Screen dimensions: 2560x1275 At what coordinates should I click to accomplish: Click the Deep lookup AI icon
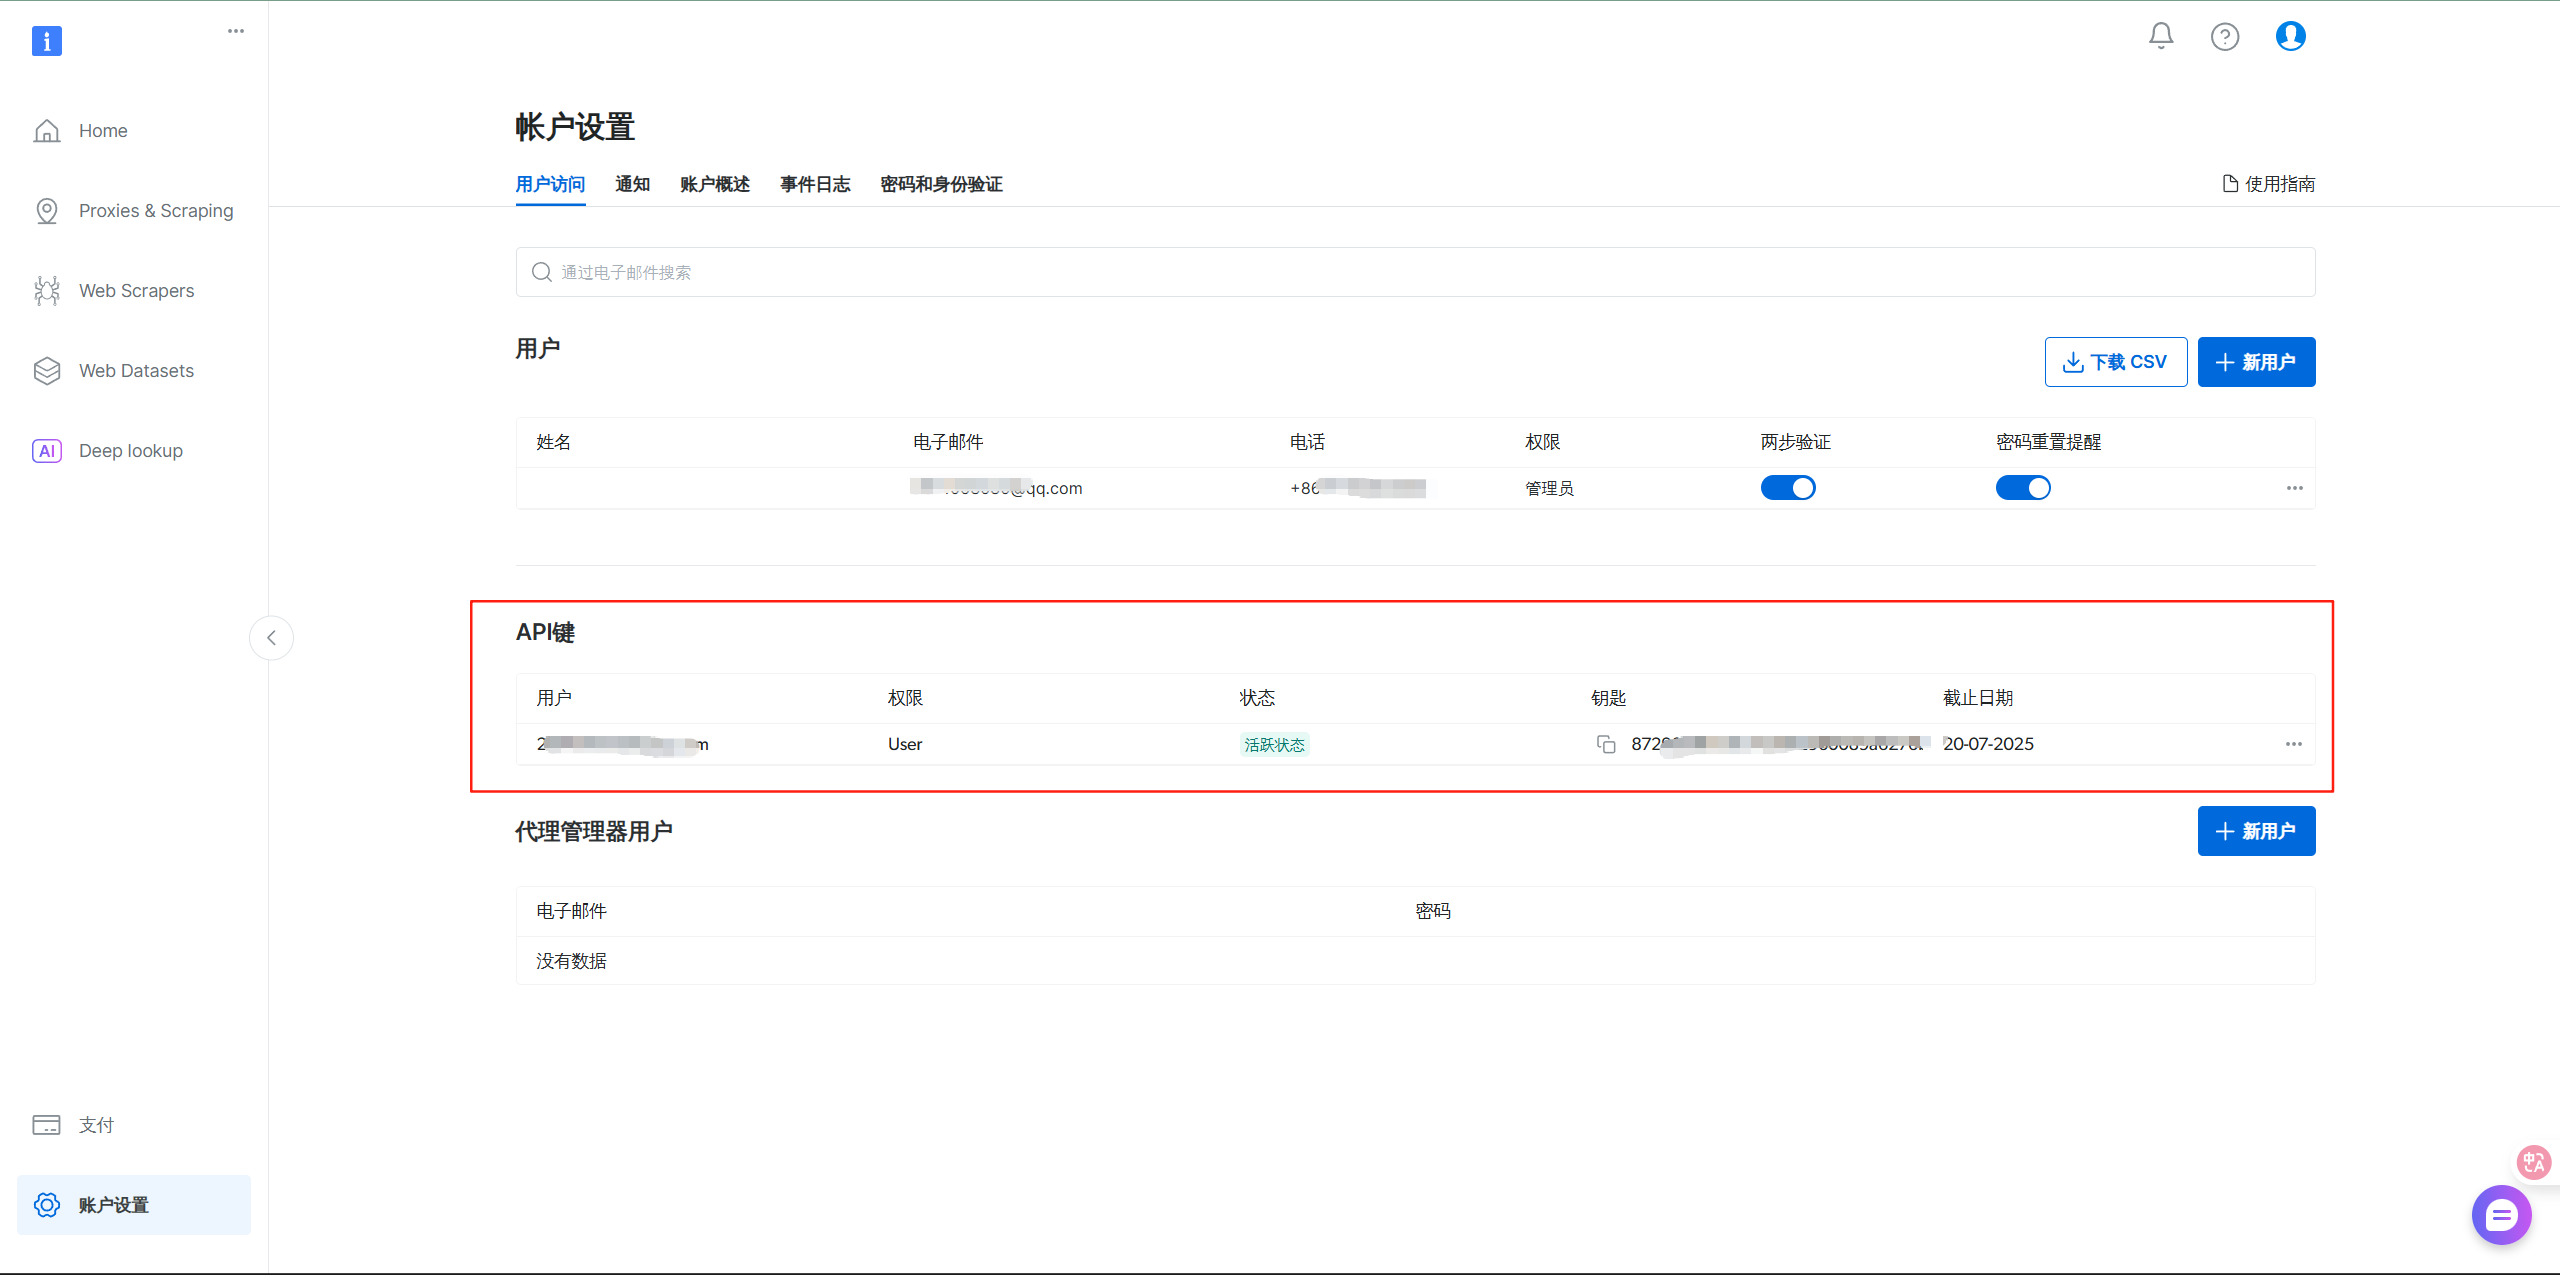47,451
